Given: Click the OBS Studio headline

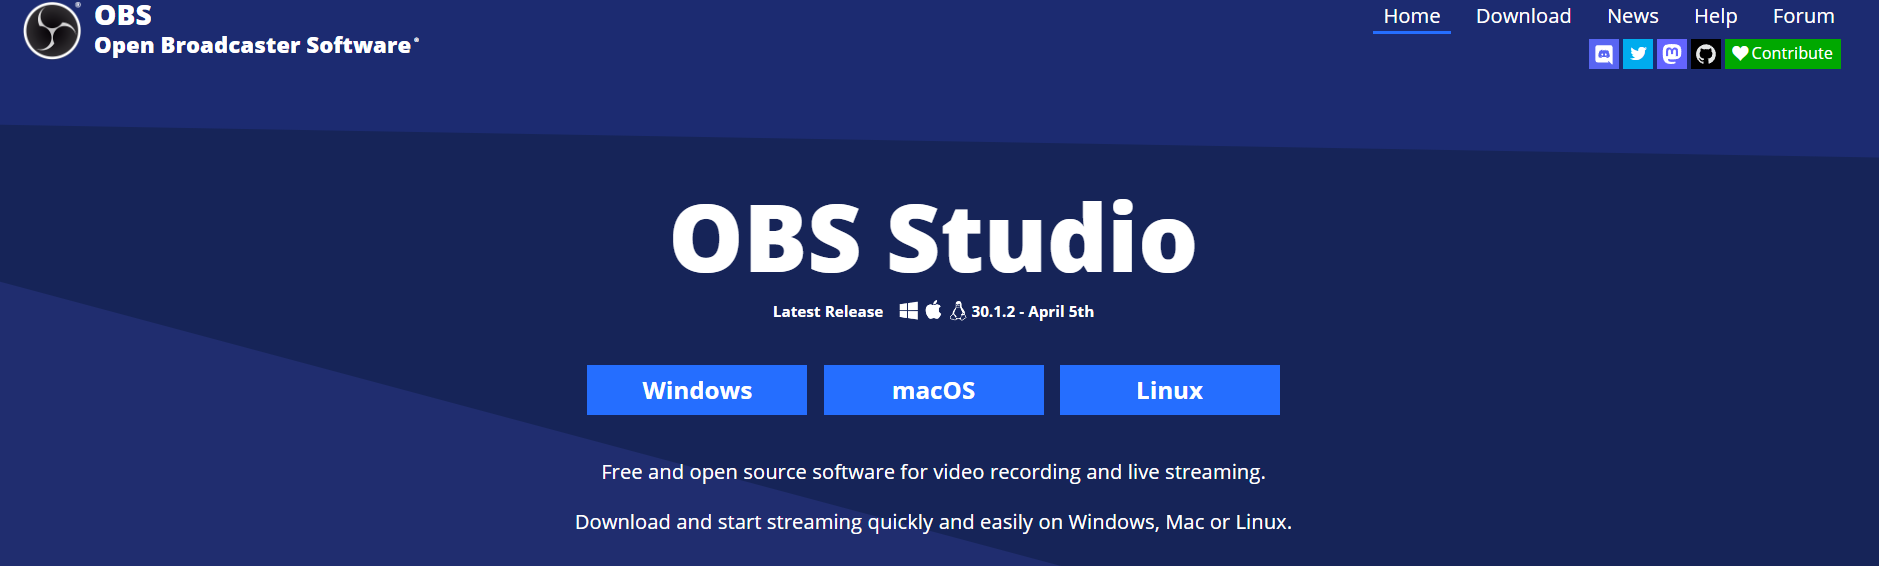Looking at the screenshot, I should 934,238.
